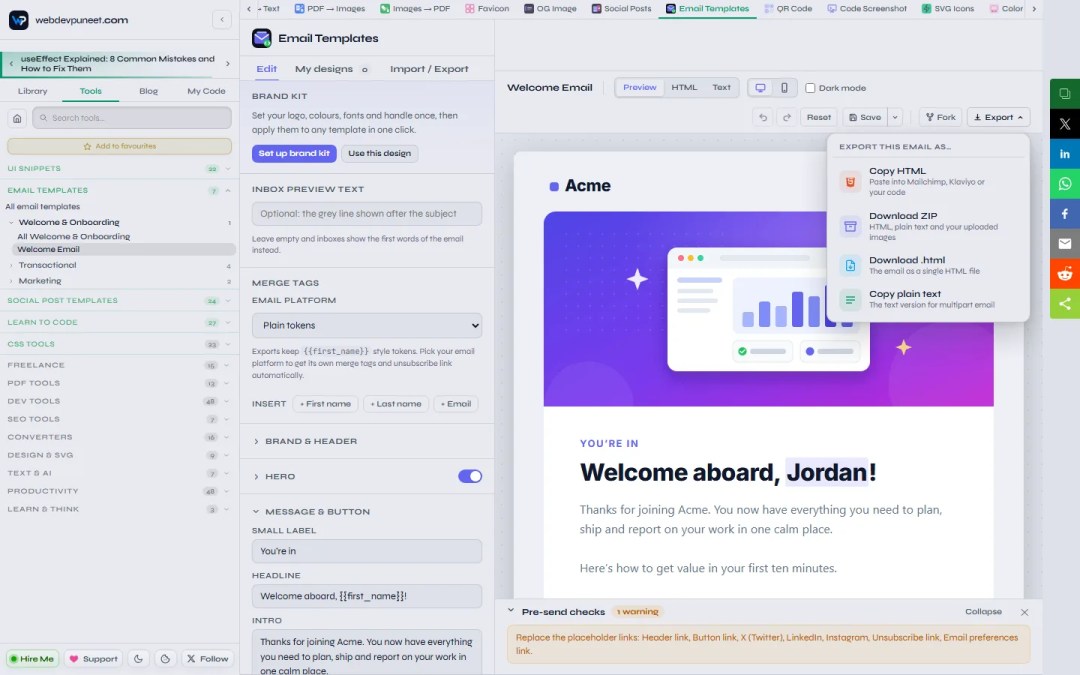This screenshot has width=1080, height=675.
Task: Select the Preview view mode
Action: click(x=640, y=87)
